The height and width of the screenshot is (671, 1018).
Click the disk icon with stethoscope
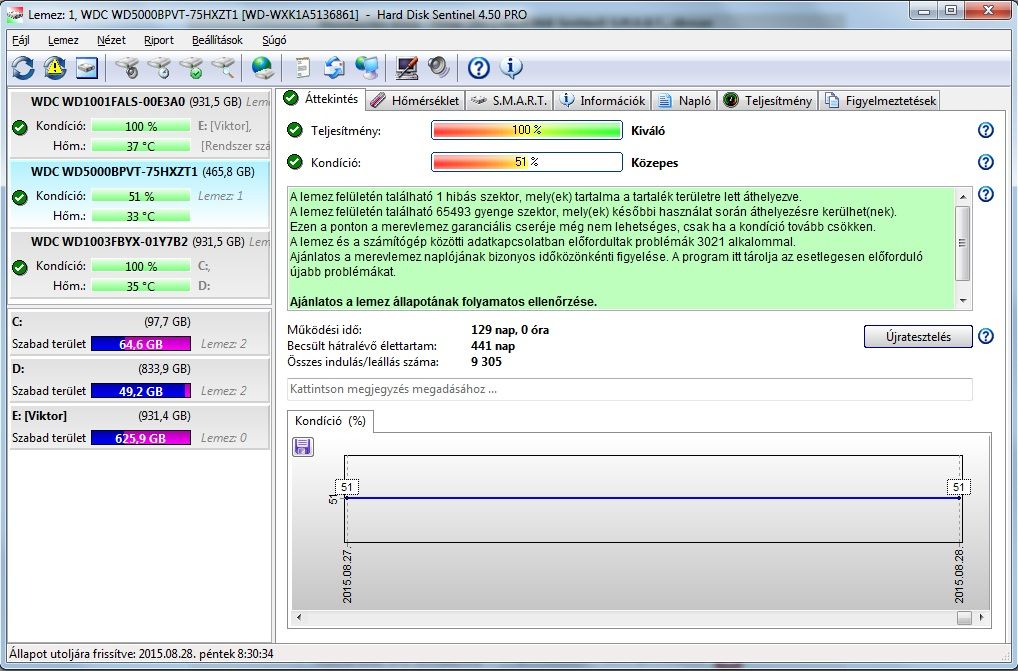click(x=127, y=67)
